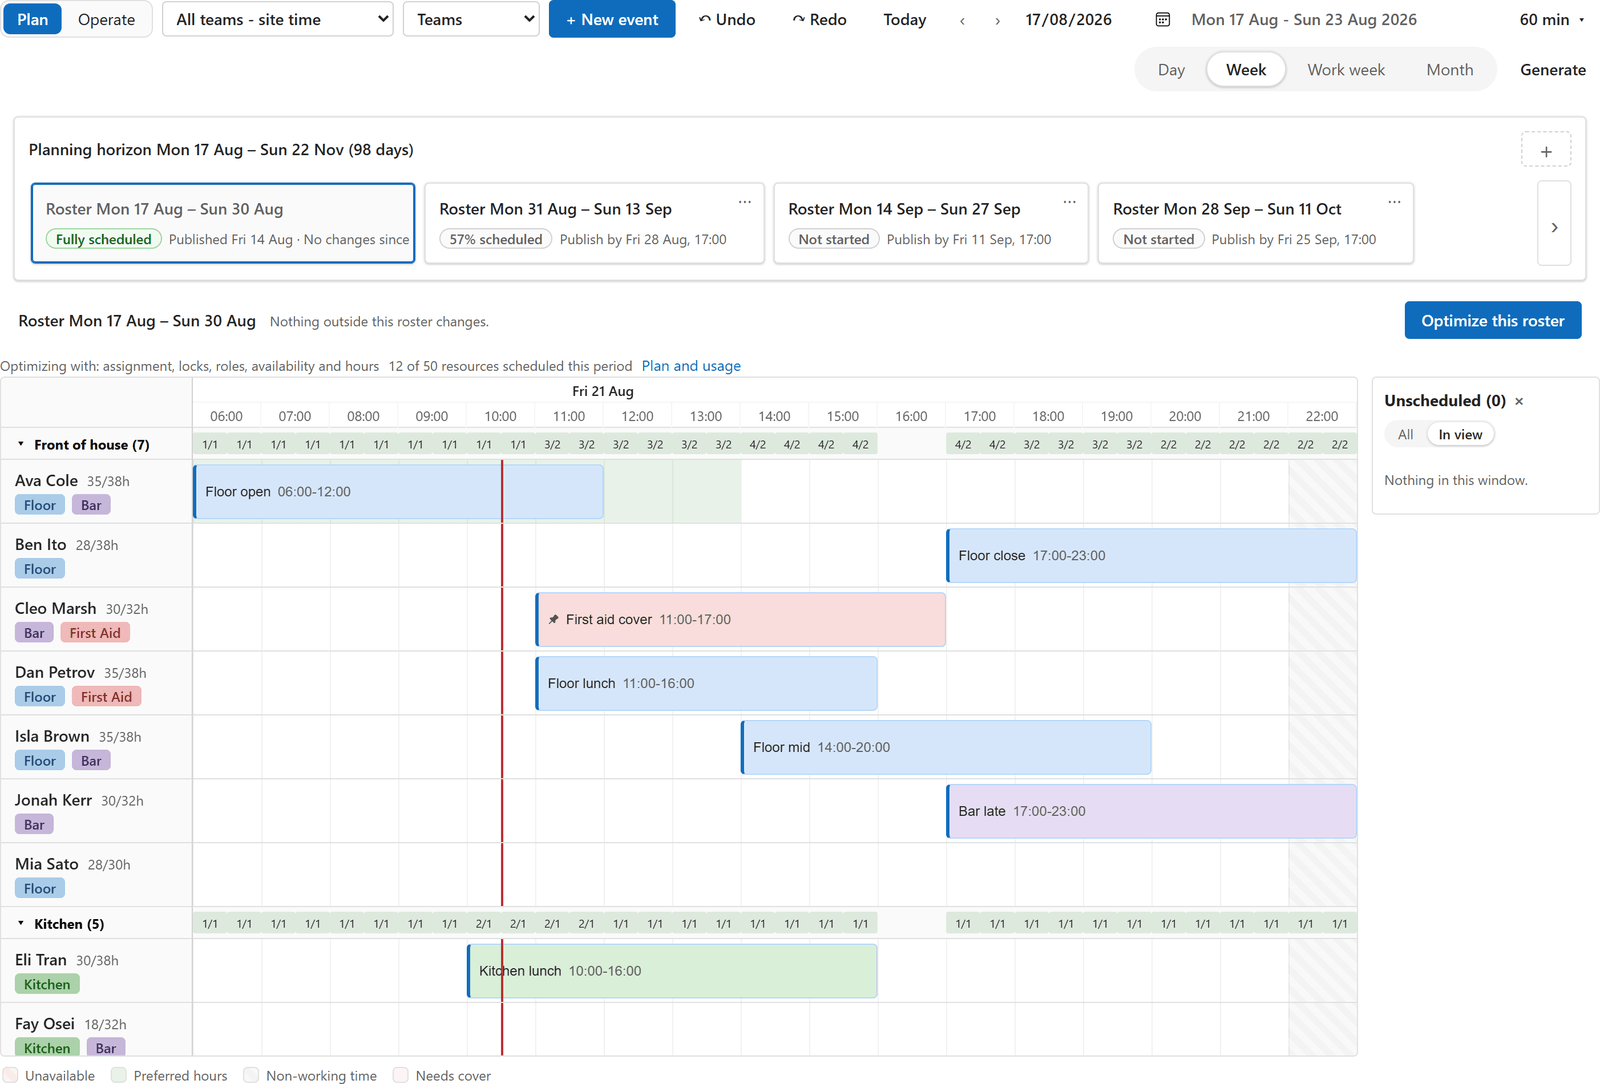Open options menu for Roster Mon 14 Sep
The image size is (1600, 1084).
(1070, 202)
